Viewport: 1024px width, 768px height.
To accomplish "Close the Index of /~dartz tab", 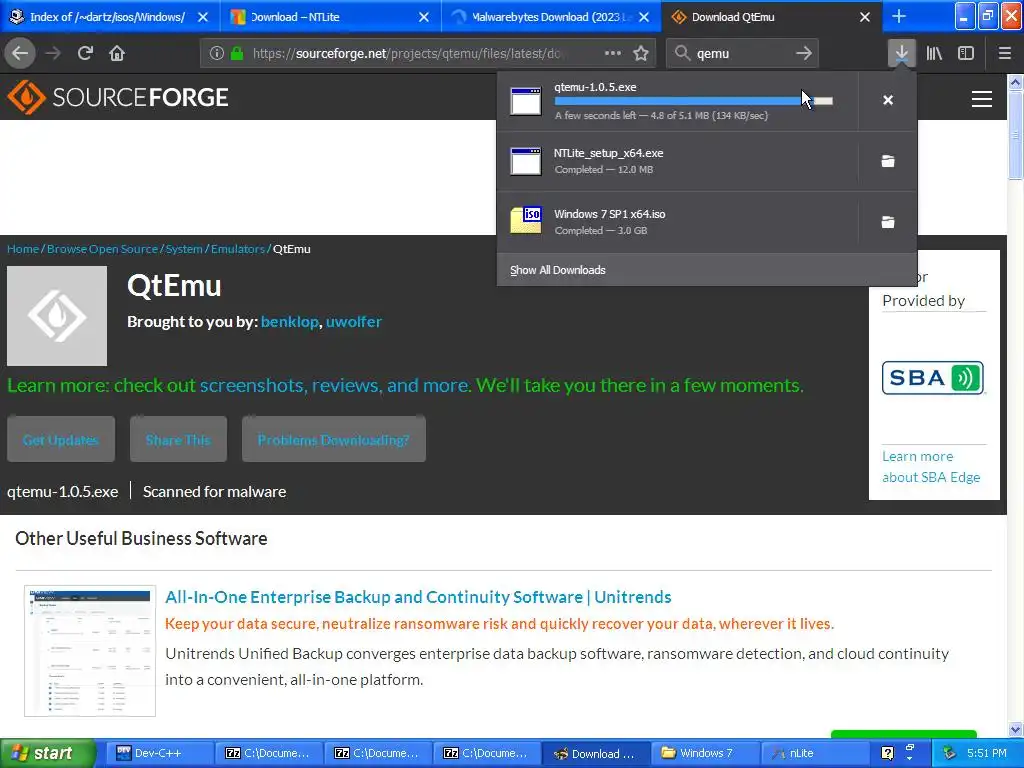I will pyautogui.click(x=203, y=17).
